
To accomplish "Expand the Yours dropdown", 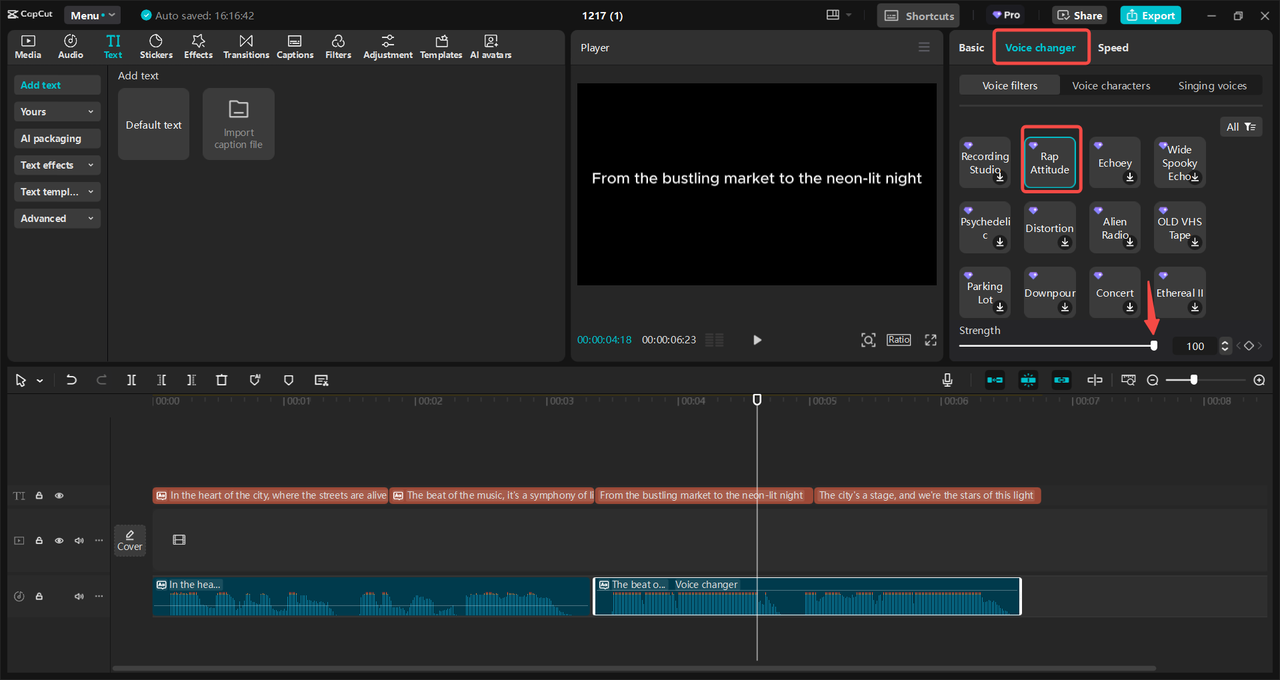I will point(57,112).
